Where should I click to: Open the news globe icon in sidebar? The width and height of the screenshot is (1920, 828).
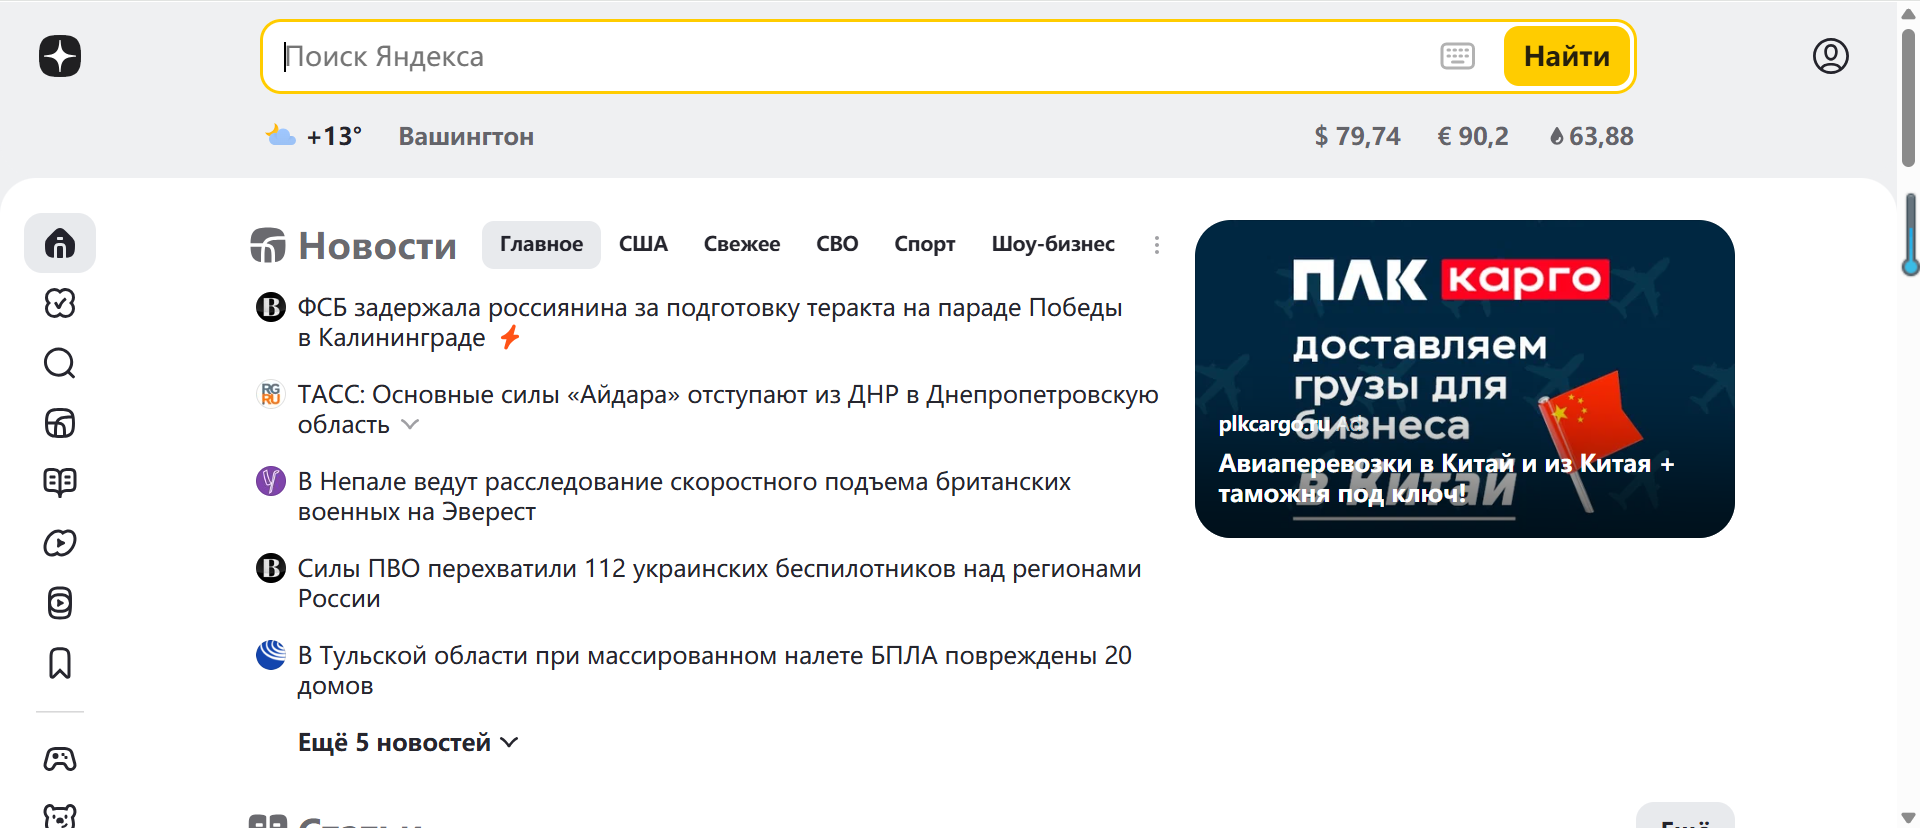[60, 423]
